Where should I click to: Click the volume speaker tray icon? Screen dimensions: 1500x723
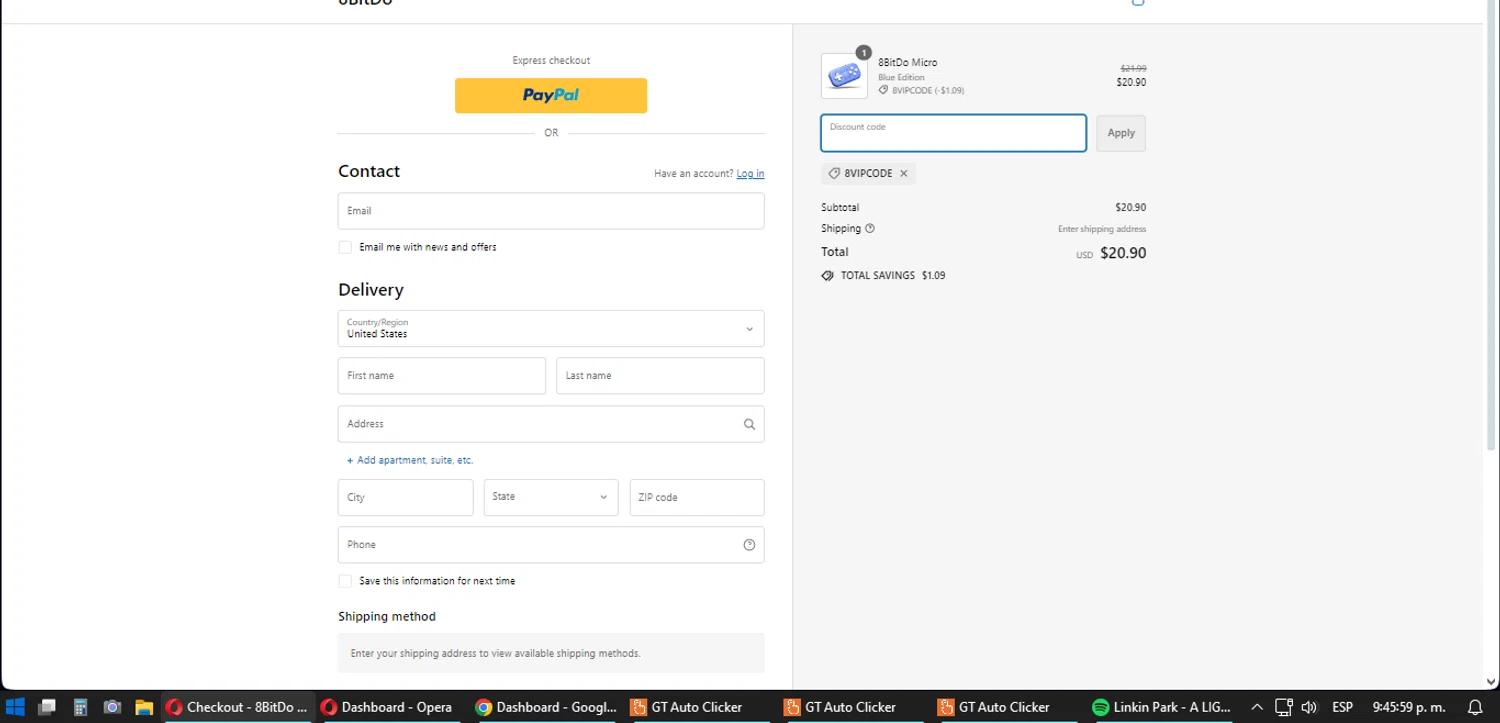pyautogui.click(x=1309, y=707)
